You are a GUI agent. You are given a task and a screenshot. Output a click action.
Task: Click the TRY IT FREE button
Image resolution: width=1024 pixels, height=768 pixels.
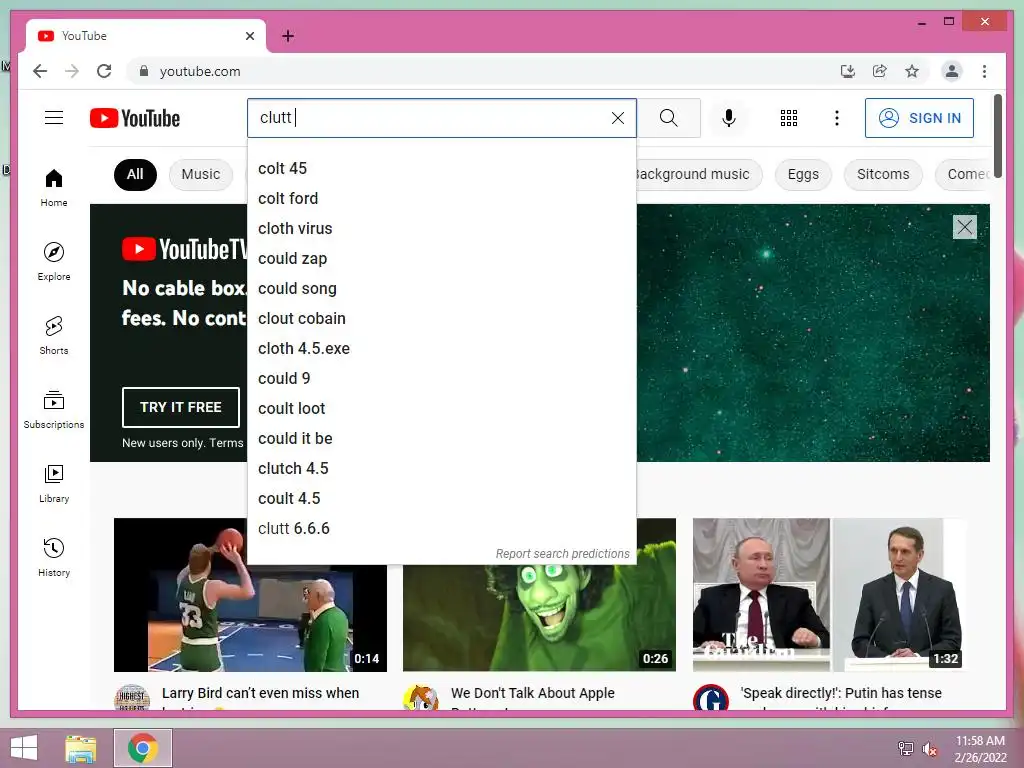click(181, 407)
